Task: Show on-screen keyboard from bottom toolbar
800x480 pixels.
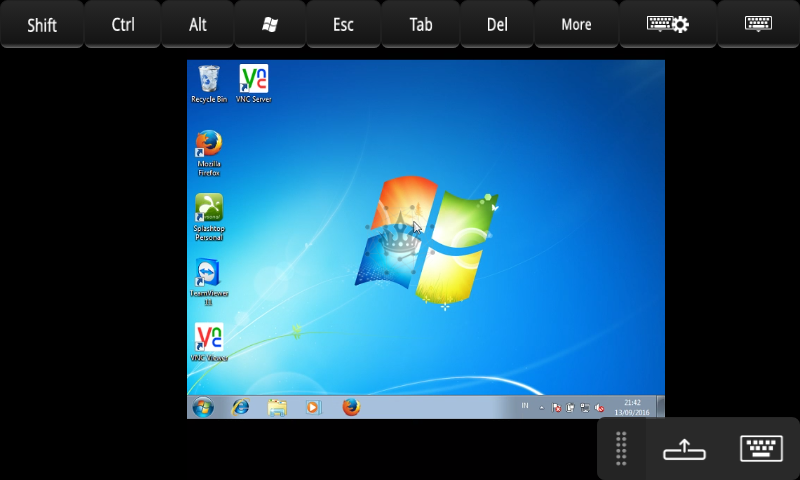Action: (761, 448)
